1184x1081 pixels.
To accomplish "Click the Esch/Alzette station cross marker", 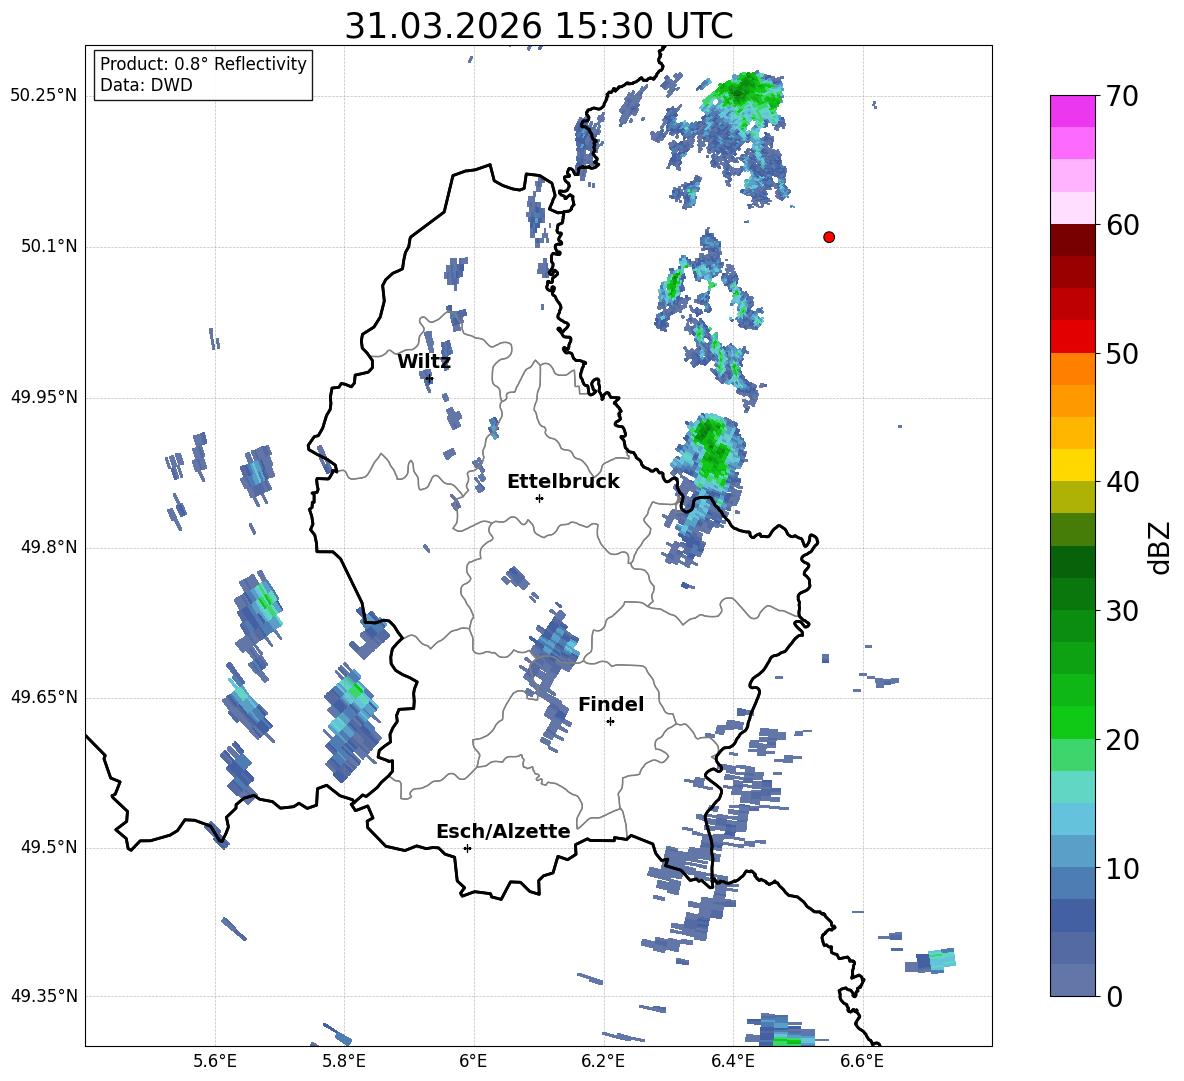I will [467, 848].
